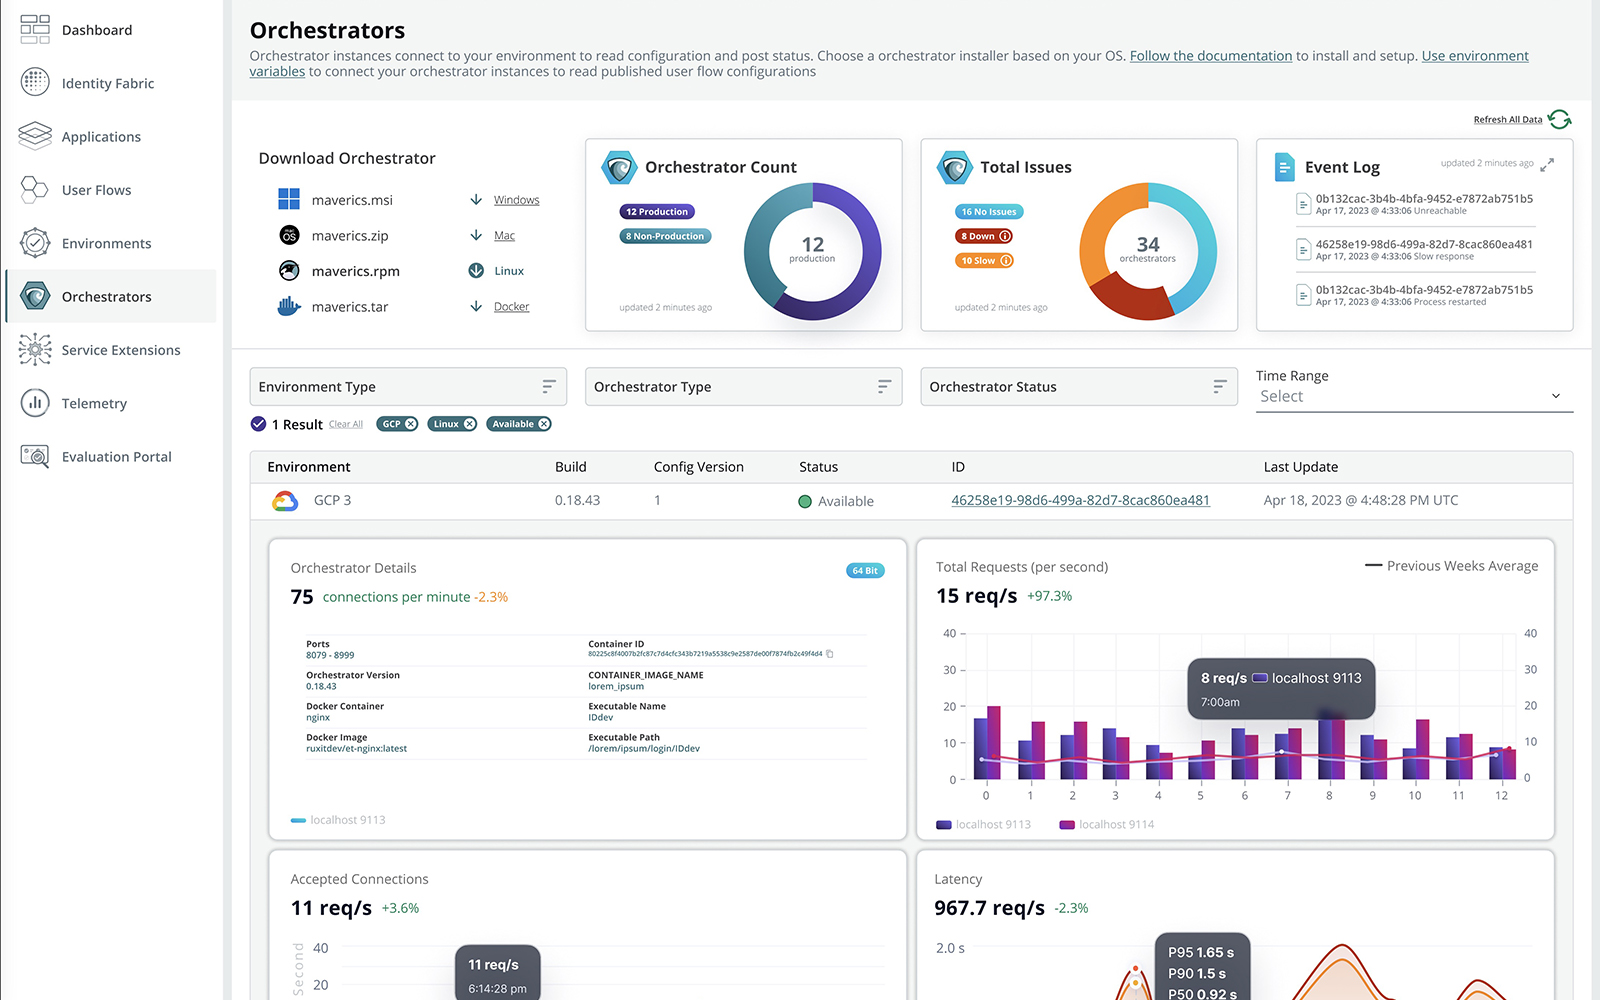This screenshot has width=1600, height=1000.
Task: Copy the Container ID value
Action: 830,654
